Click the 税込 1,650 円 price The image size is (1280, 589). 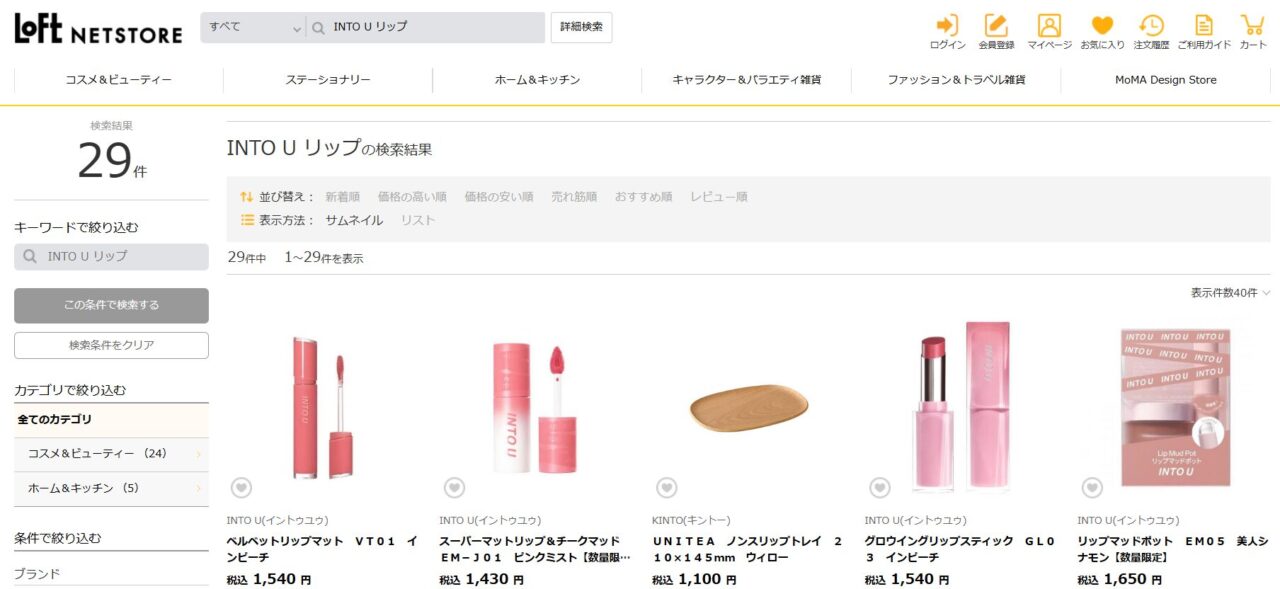pyautogui.click(x=1119, y=579)
